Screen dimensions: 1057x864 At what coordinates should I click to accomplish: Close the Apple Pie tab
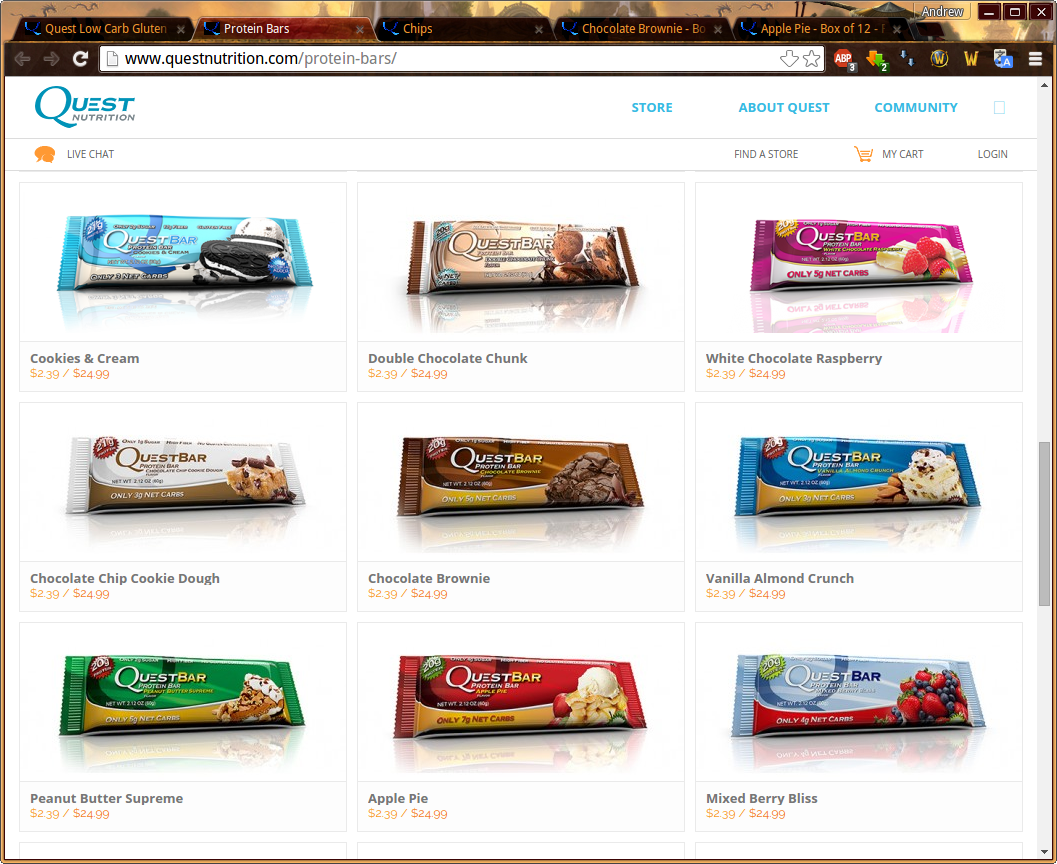pos(897,30)
